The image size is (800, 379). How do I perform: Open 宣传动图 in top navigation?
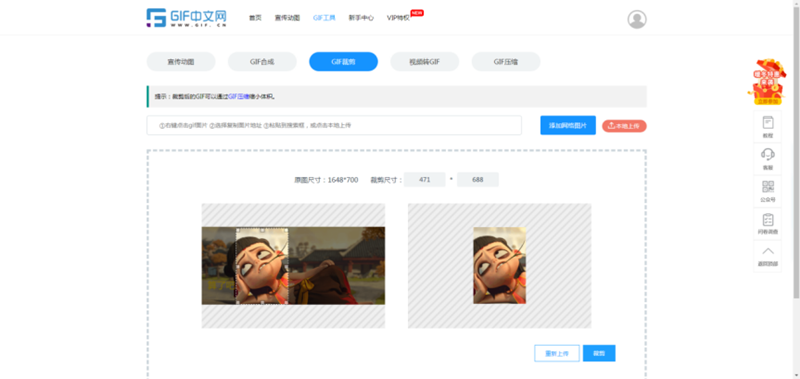(287, 18)
